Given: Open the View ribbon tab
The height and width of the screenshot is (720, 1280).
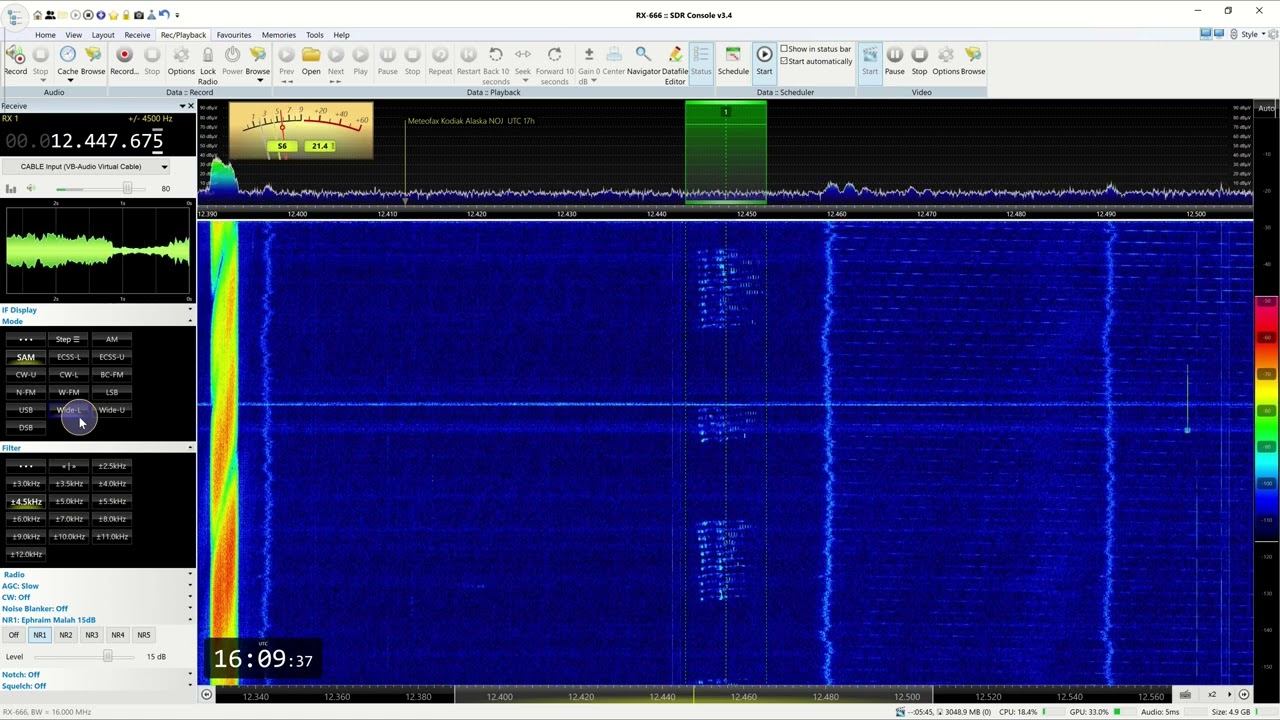Looking at the screenshot, I should (x=74, y=35).
